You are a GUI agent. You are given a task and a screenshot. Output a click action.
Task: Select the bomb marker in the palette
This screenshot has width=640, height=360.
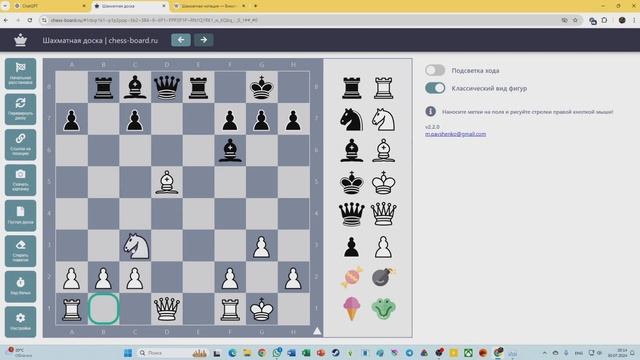click(x=383, y=277)
